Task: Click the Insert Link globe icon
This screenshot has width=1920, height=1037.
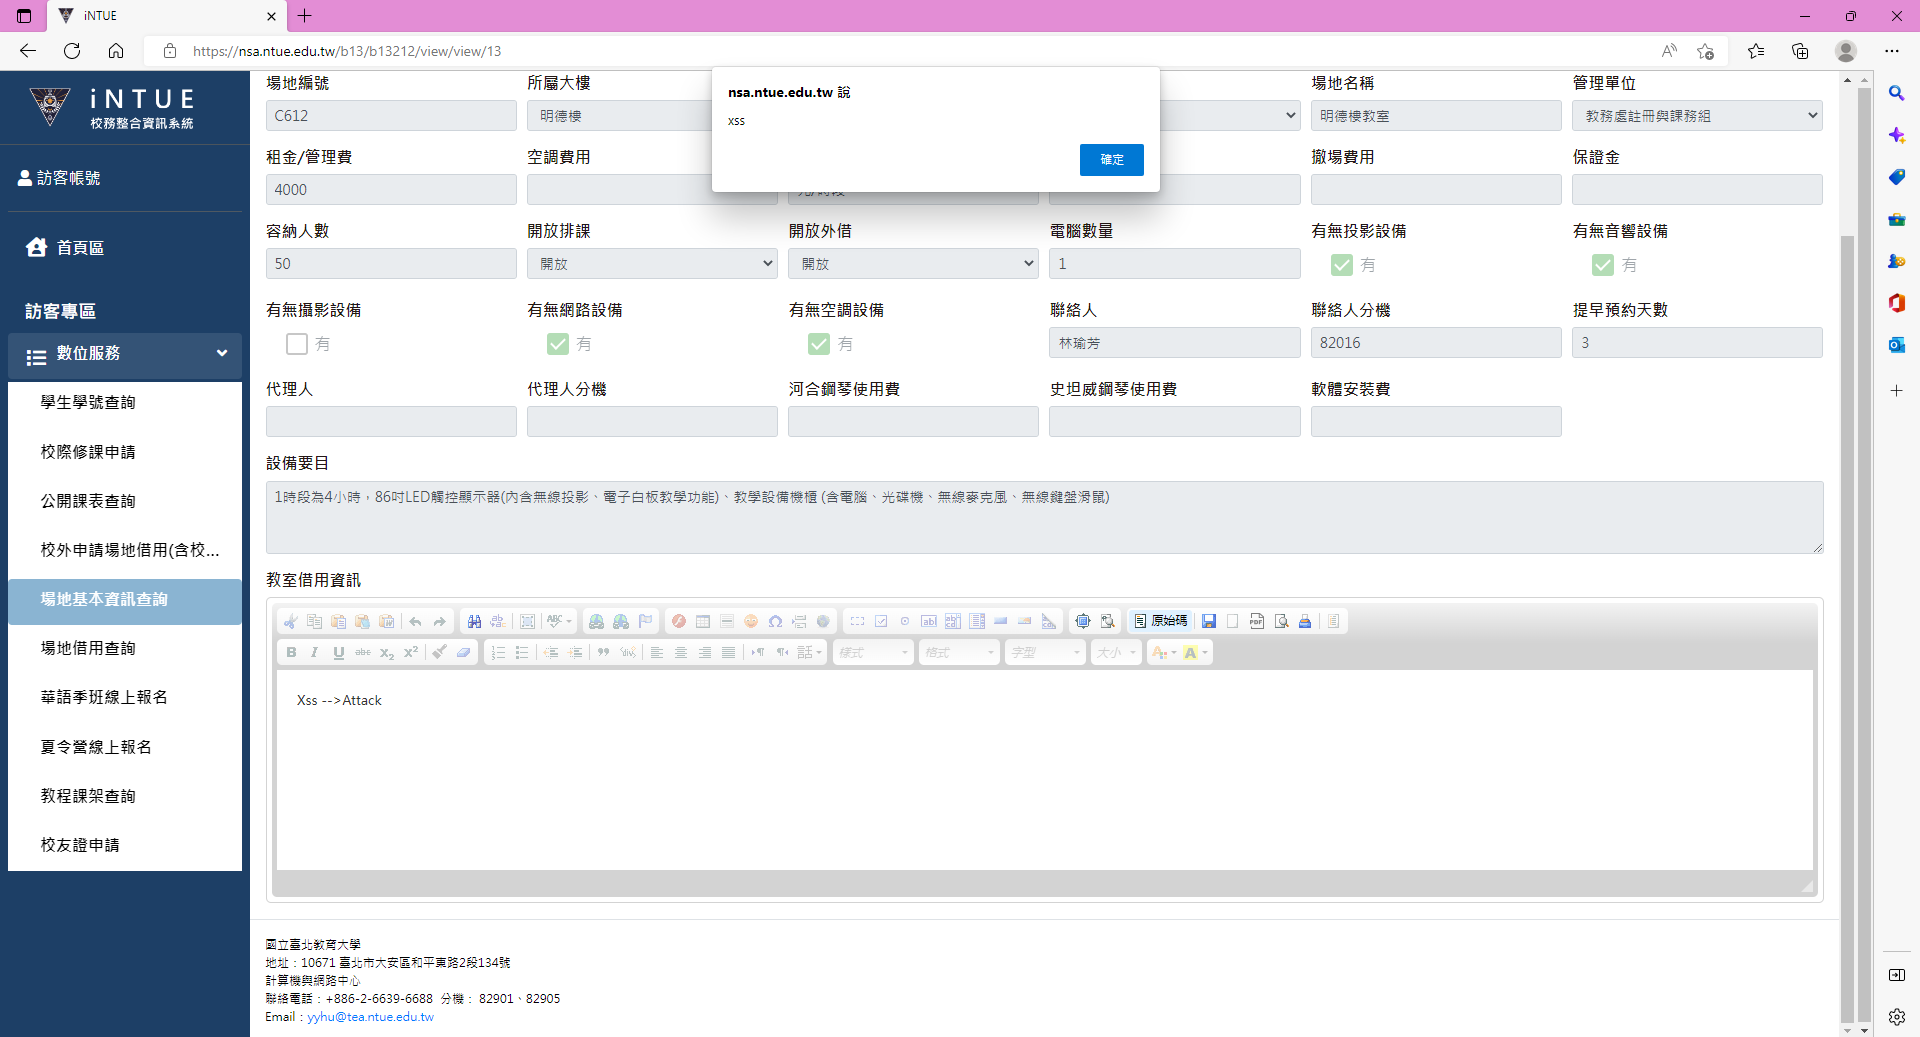Action: [597, 621]
